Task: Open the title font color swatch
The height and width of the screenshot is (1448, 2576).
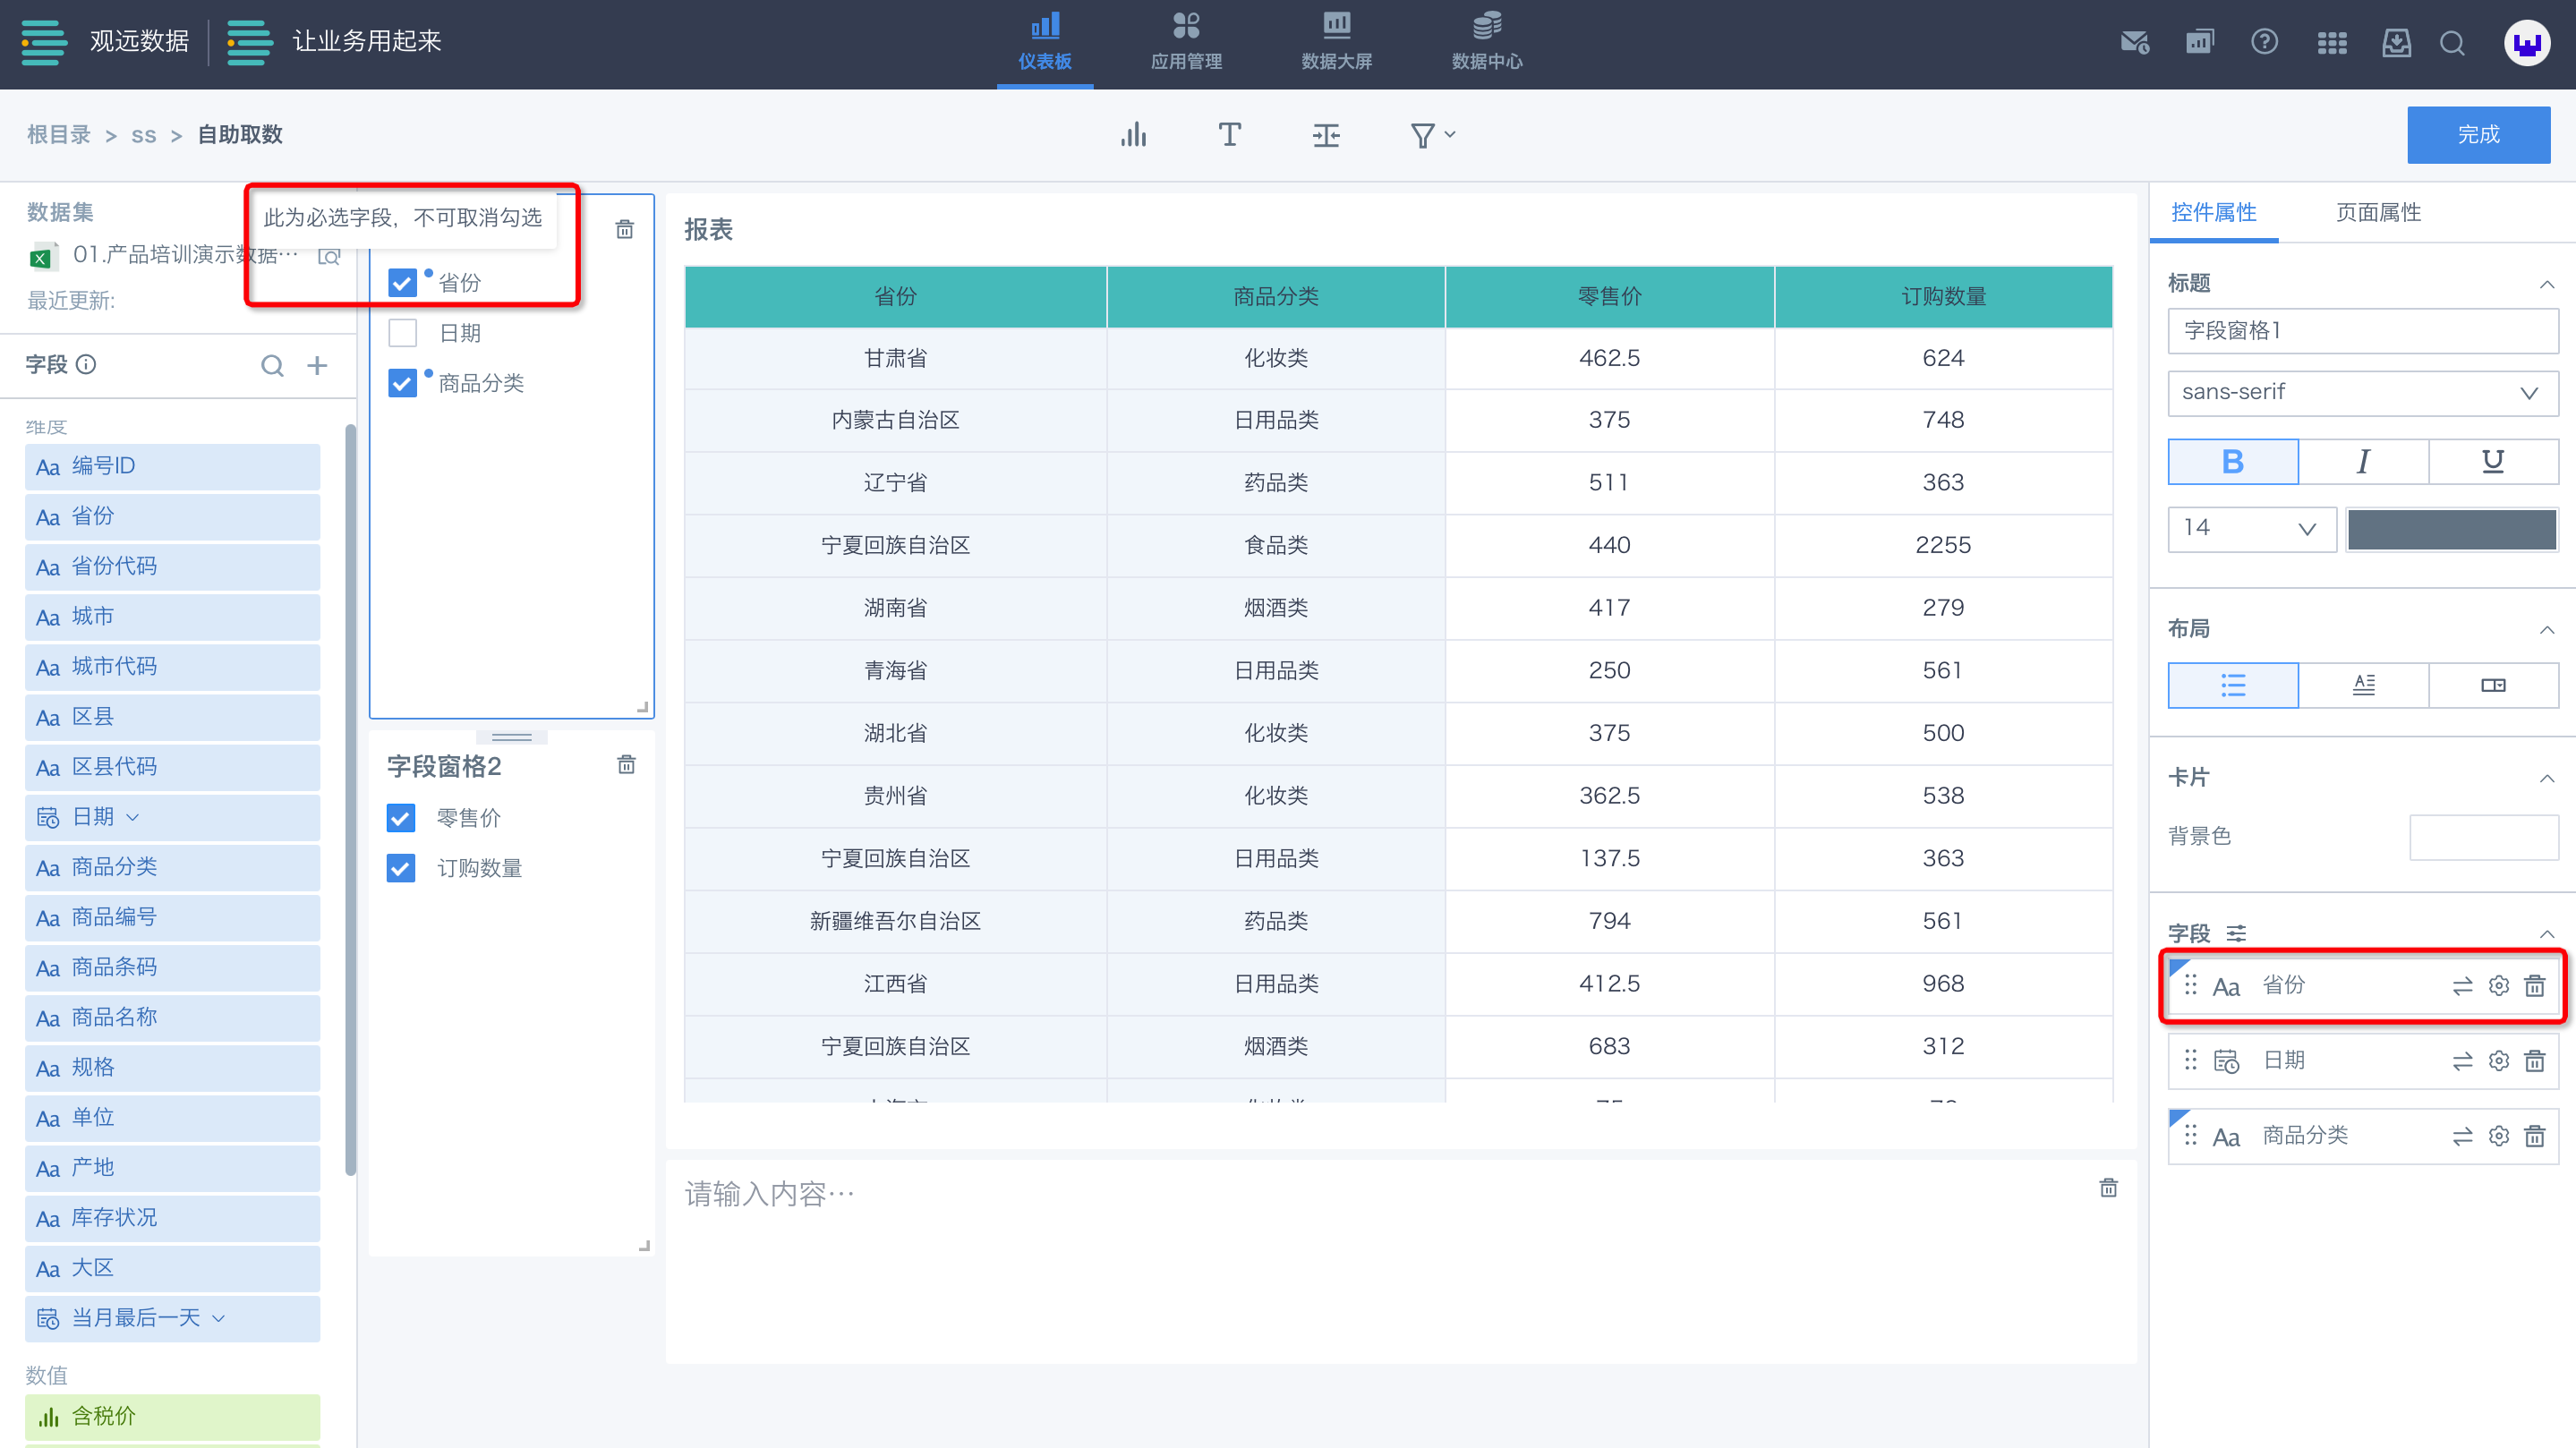Action: click(x=2452, y=529)
